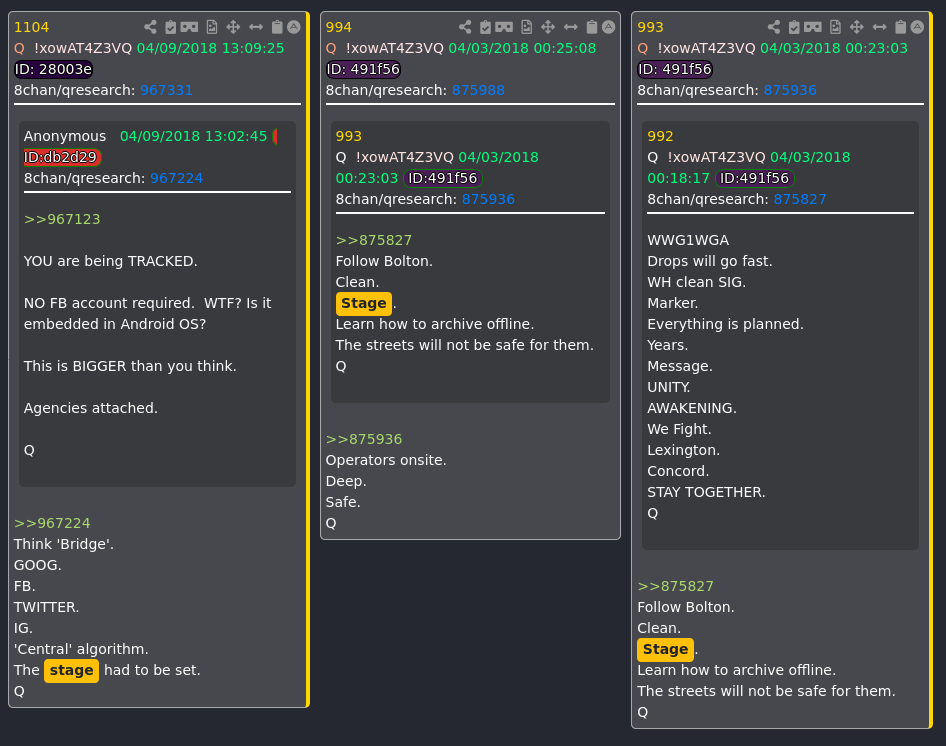
Task: Click horizontal arrows icon on post 1104
Action: click(x=256, y=27)
